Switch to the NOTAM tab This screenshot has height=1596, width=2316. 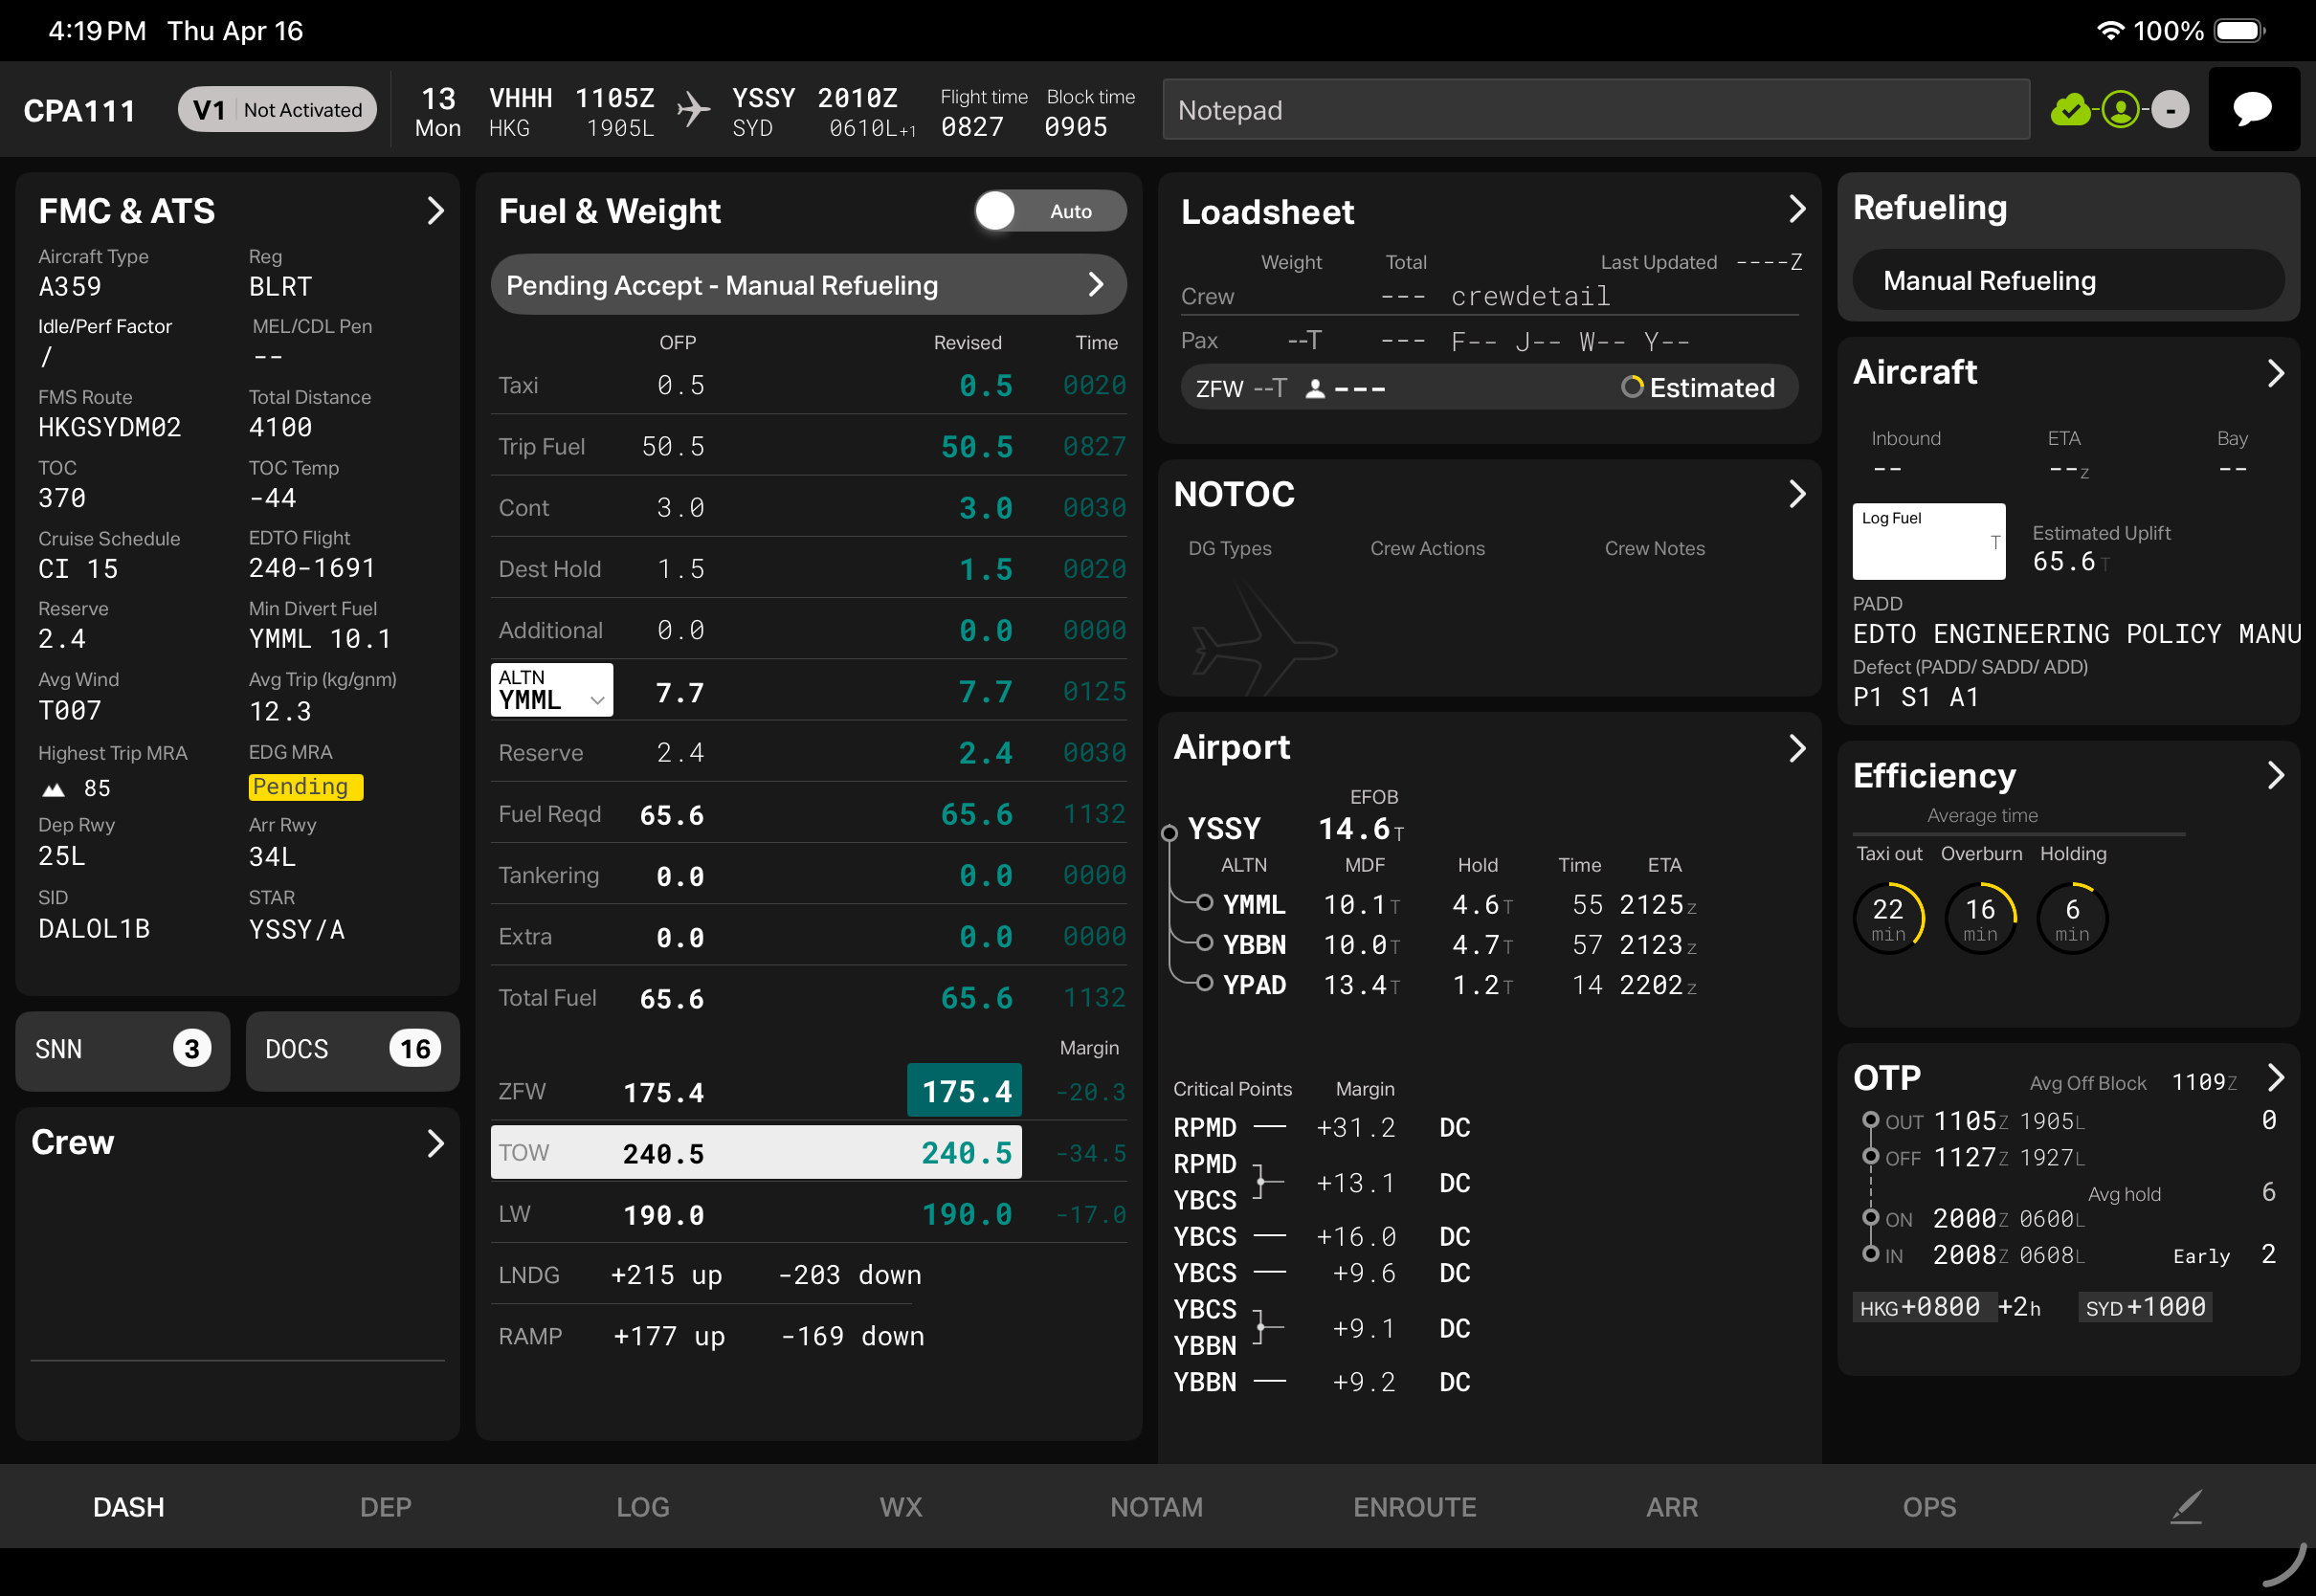coord(1157,1507)
